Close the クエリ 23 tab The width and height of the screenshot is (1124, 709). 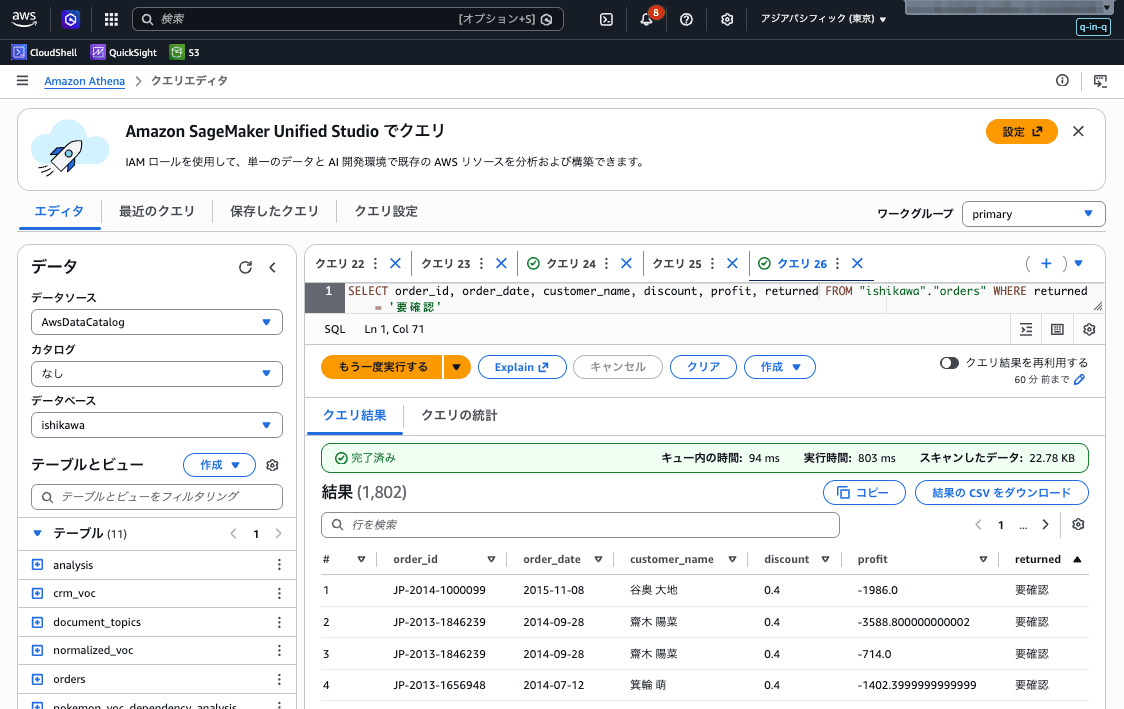tap(501, 264)
